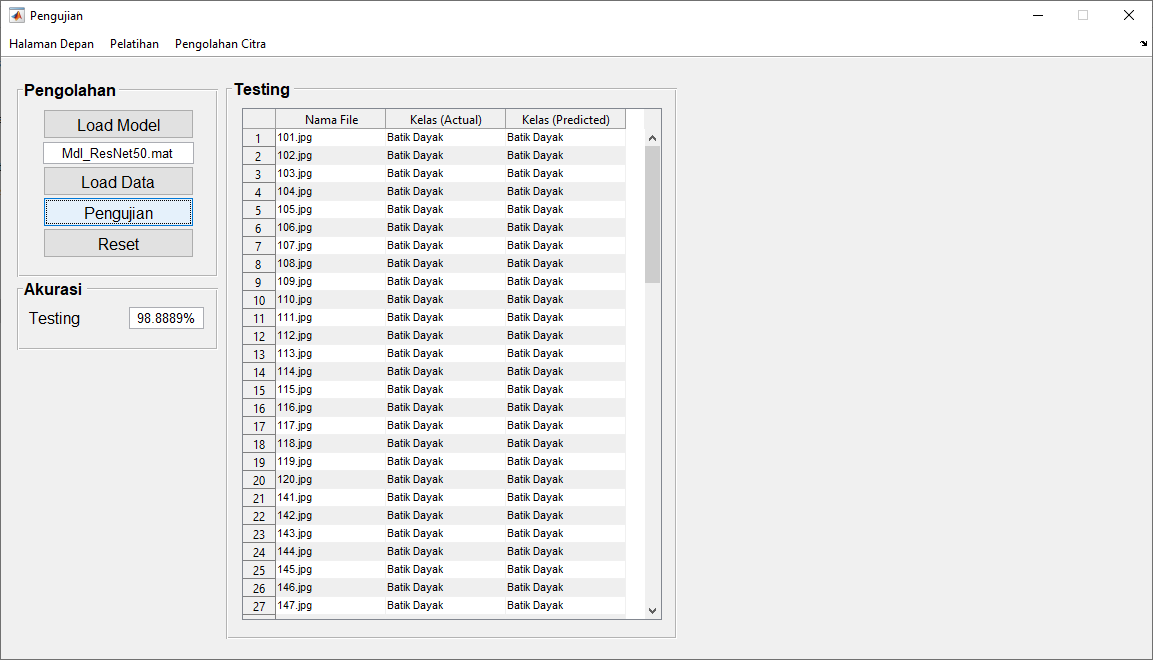The width and height of the screenshot is (1153, 660).
Task: Open the Pengolahan Citra menu
Action: 220,44
